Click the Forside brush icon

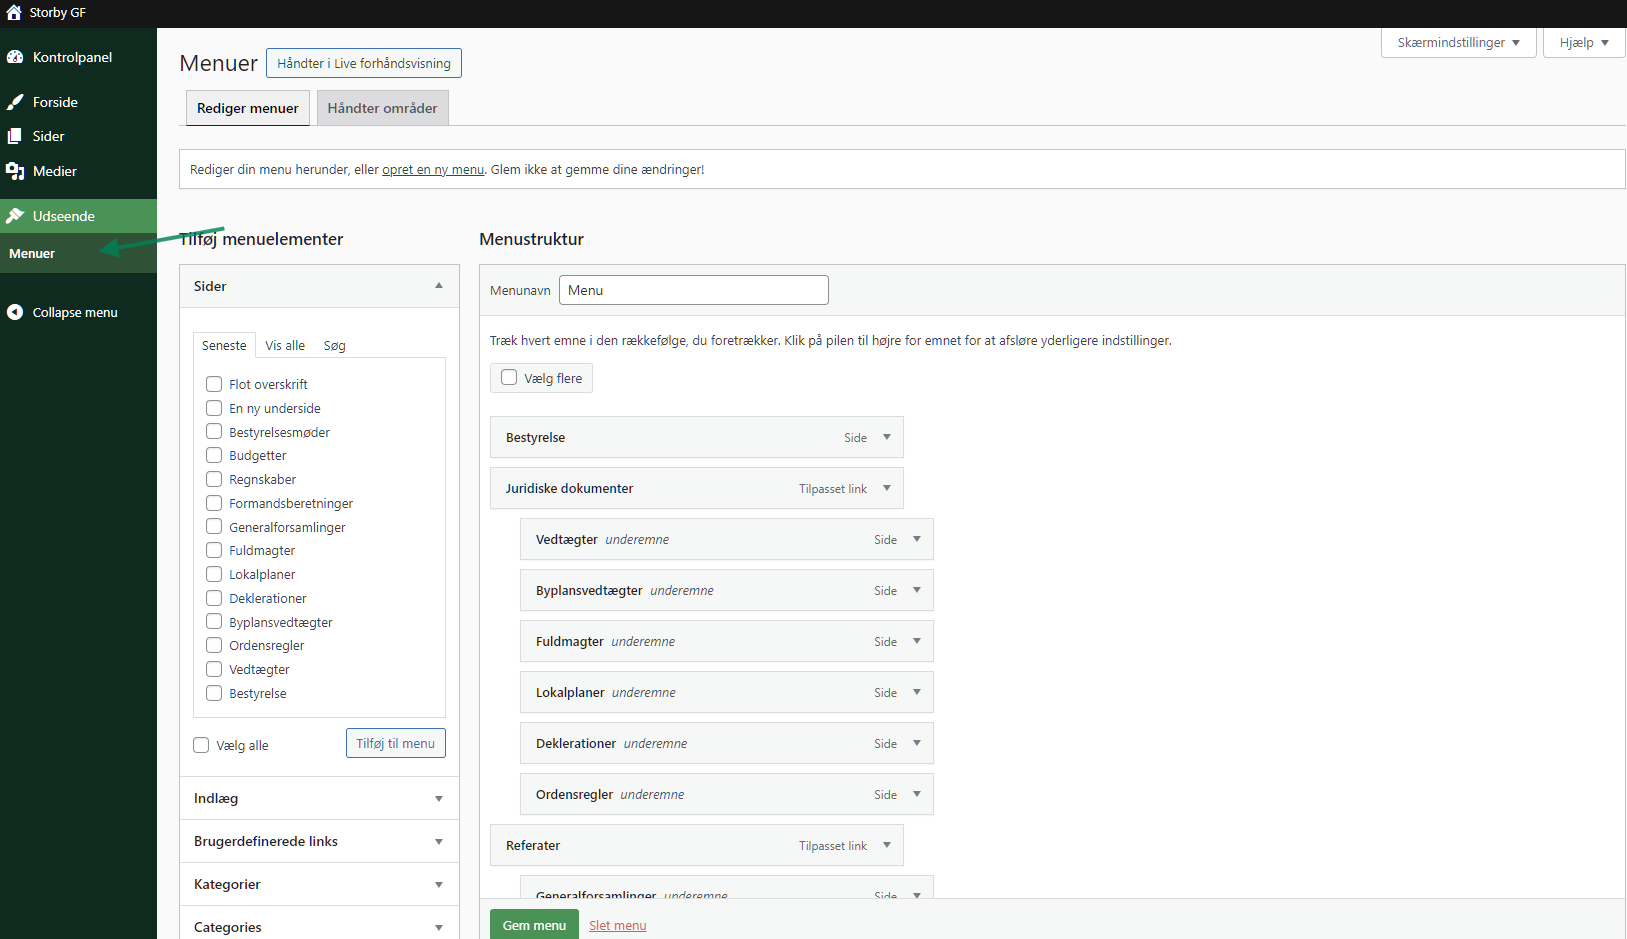point(15,102)
